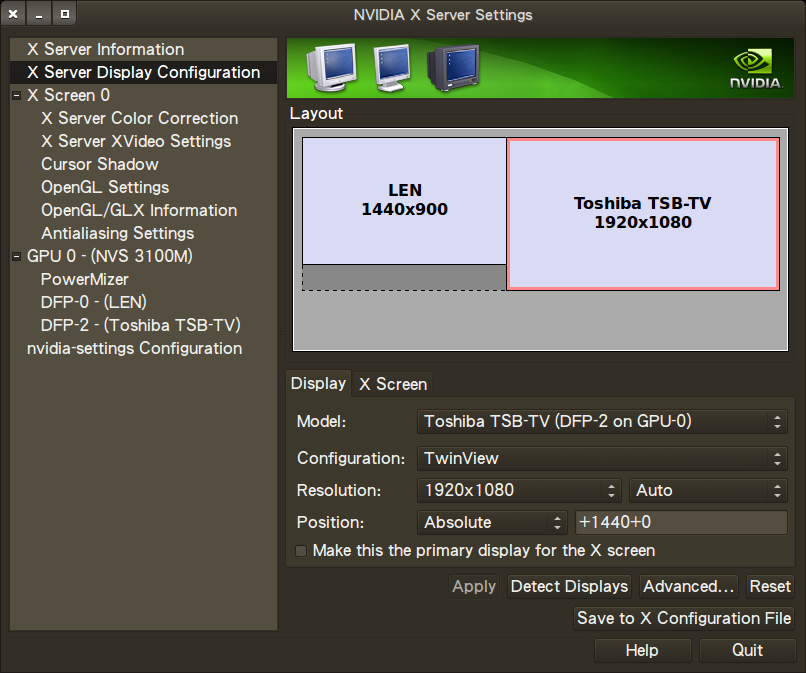The height and width of the screenshot is (673, 806).
Task: Enable primary display checkbox for X screen
Action: tap(301, 551)
